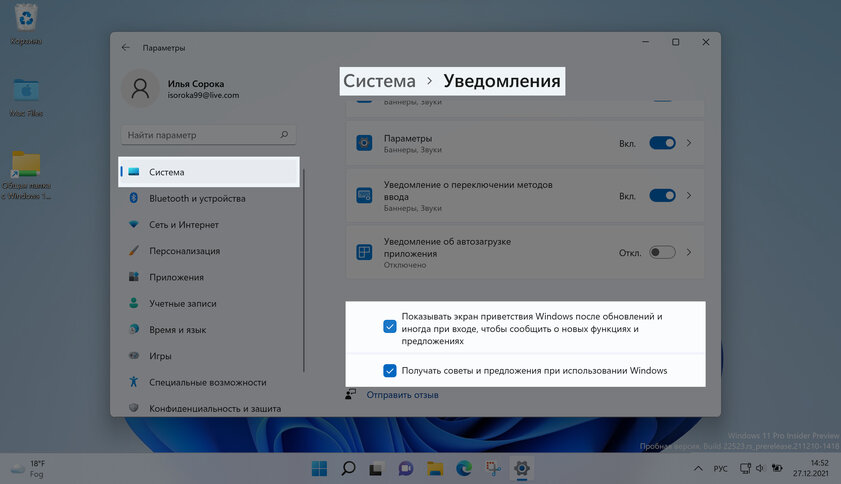Toggle input method switch notification off
Viewport: 841px width, 484px height.
662,195
